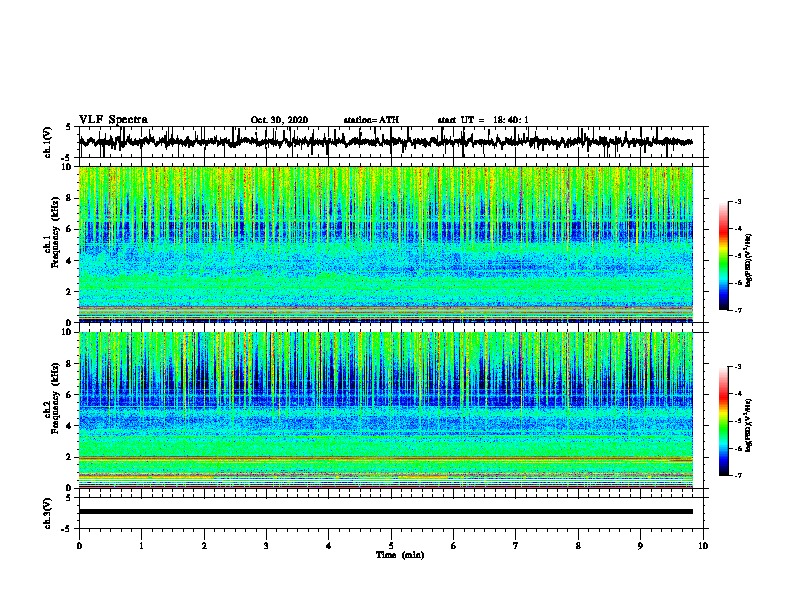Click time axis tick label "10"

tap(703, 546)
